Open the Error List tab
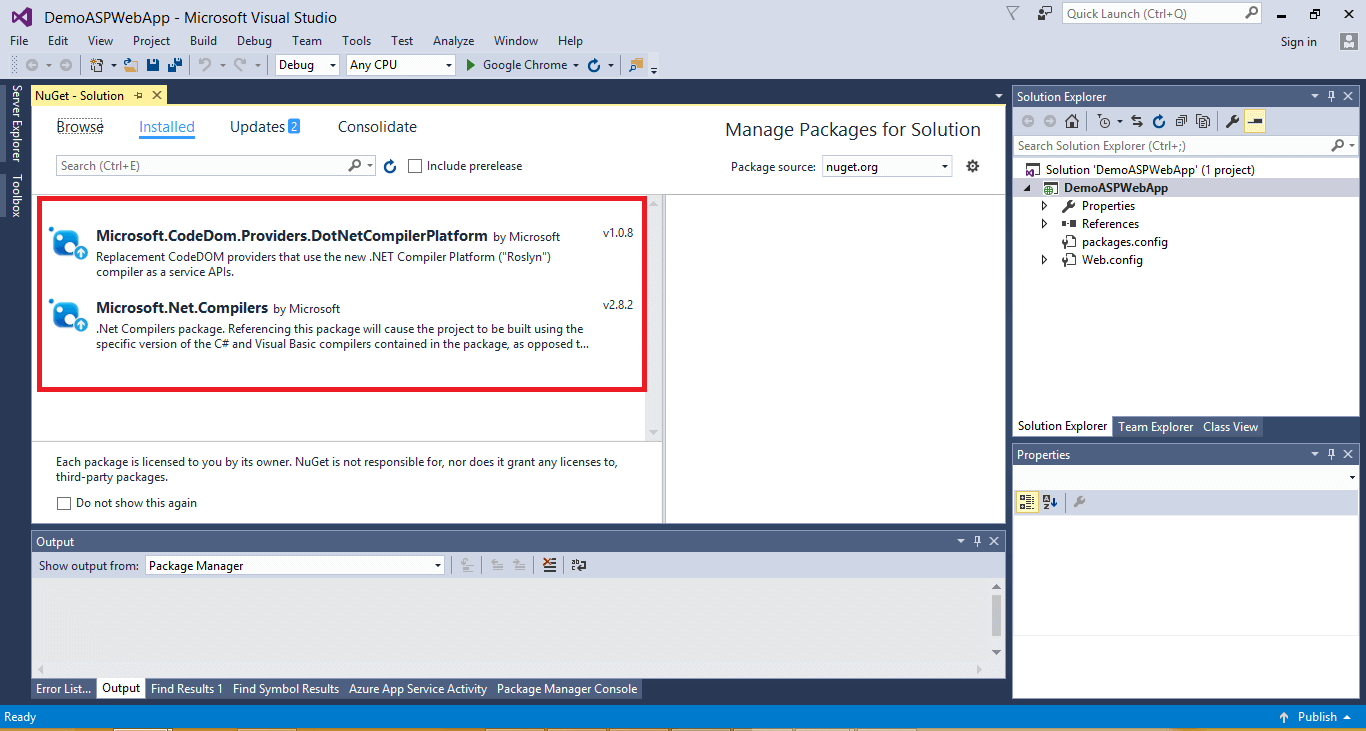 [64, 689]
